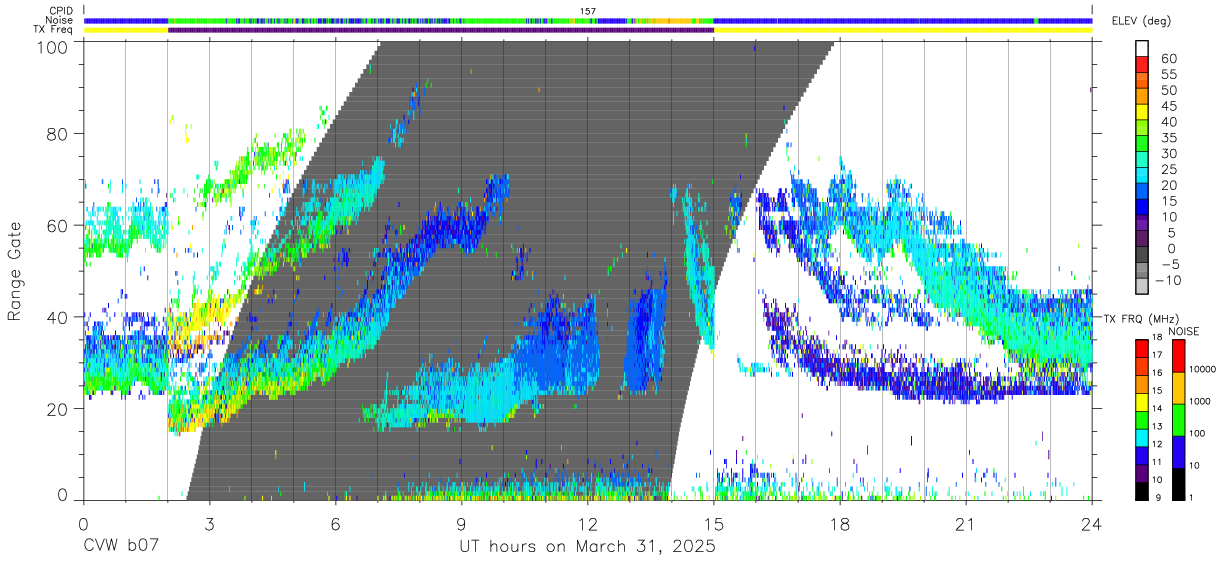The image size is (1228, 567).
Task: Click the '10000' label on NOISE scale
Action: pos(1201,370)
